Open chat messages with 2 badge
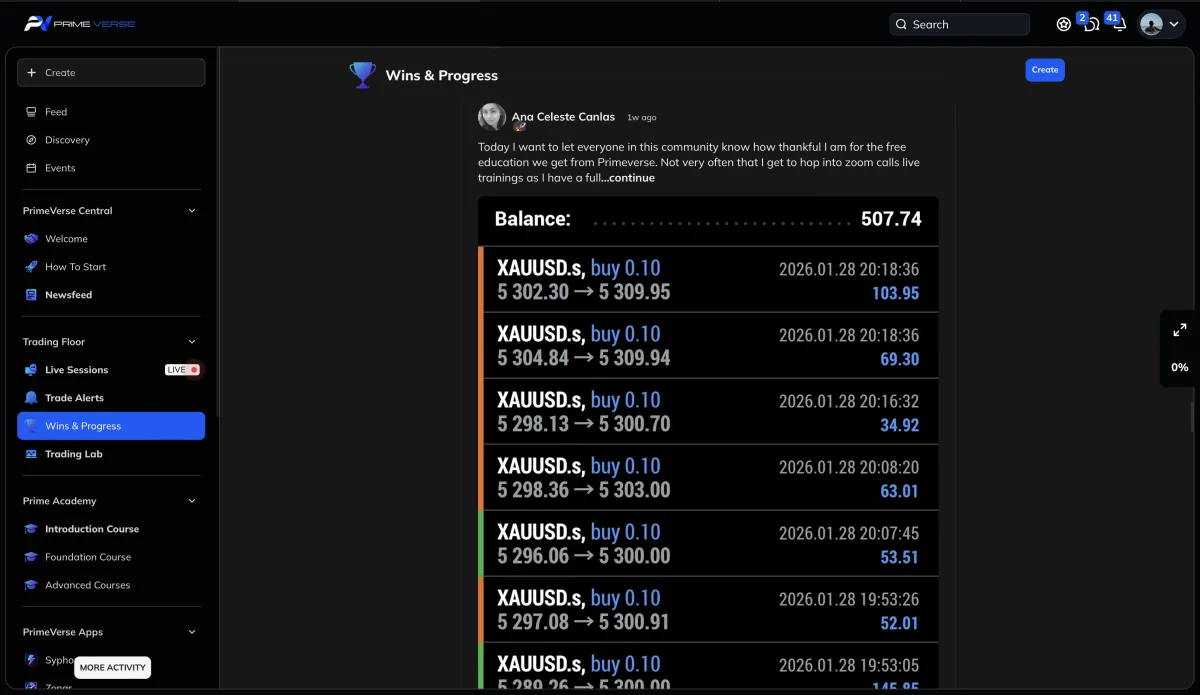Image resolution: width=1200 pixels, height=695 pixels. [x=1090, y=24]
